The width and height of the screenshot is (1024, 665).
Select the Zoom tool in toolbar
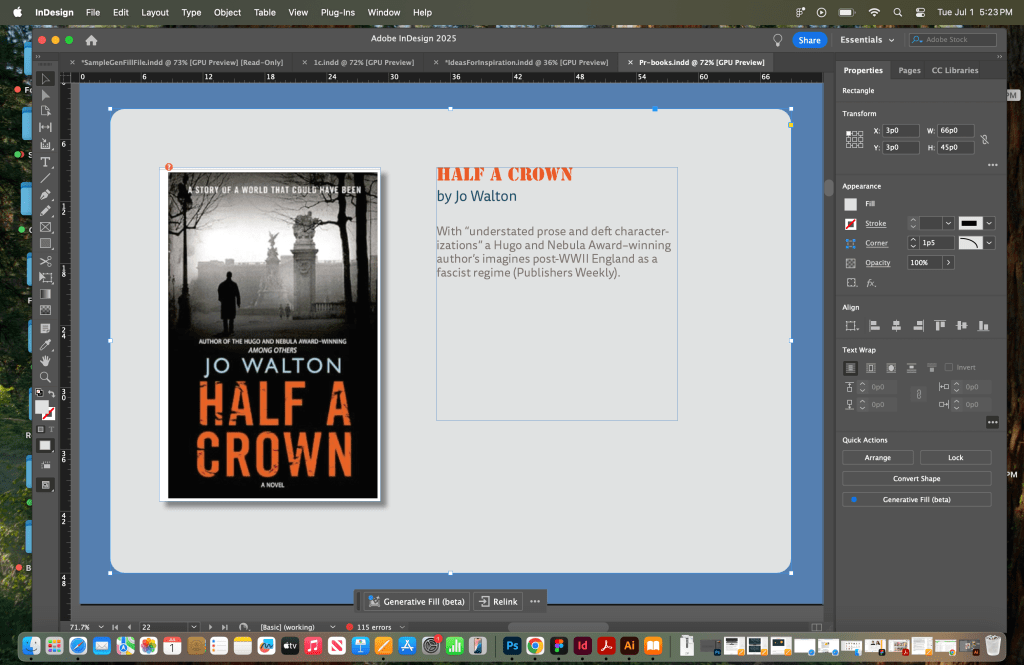[x=45, y=377]
